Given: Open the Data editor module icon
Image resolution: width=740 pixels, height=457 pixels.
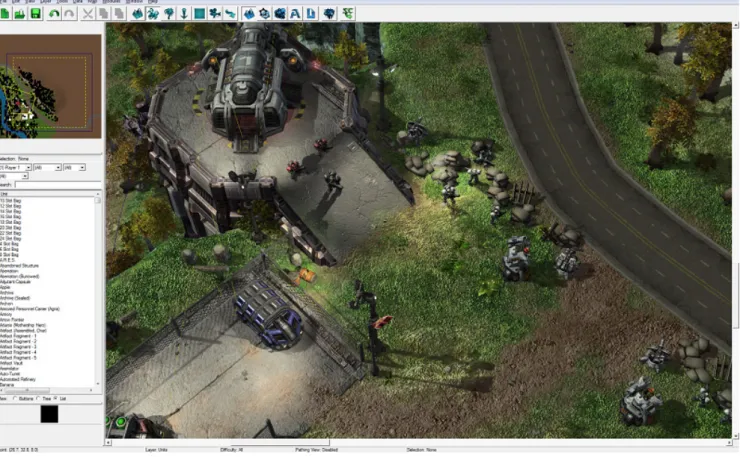Looking at the screenshot, I should point(280,13).
